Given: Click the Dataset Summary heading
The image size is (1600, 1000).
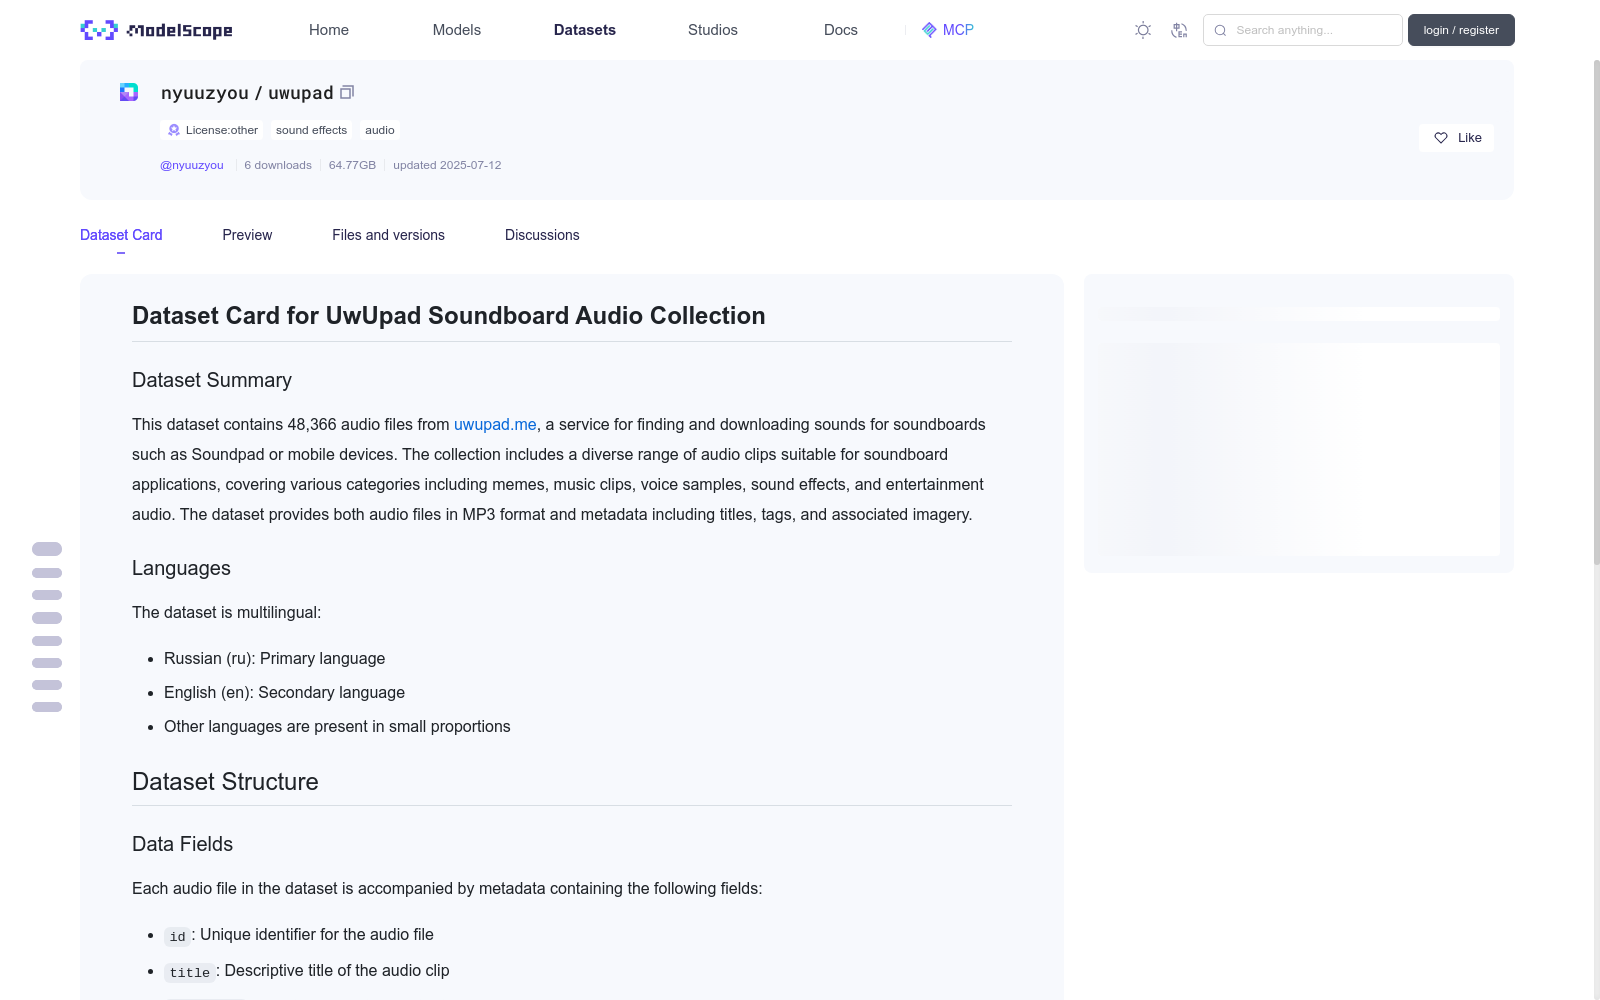Looking at the screenshot, I should click(212, 380).
